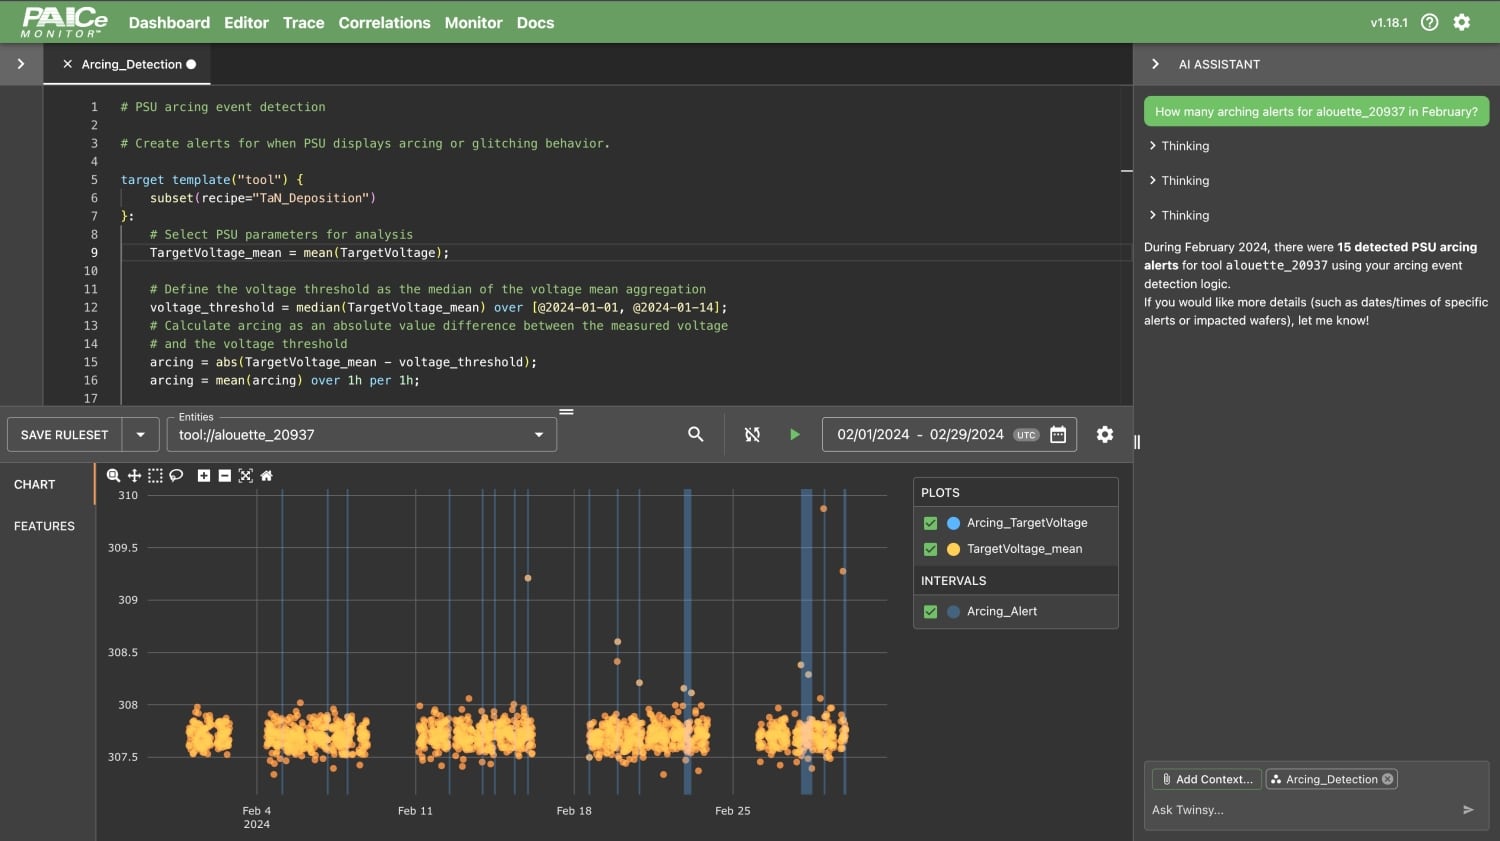Open the Entities dropdown for alouette_20937
Image resolution: width=1500 pixels, height=841 pixels.
tap(539, 435)
